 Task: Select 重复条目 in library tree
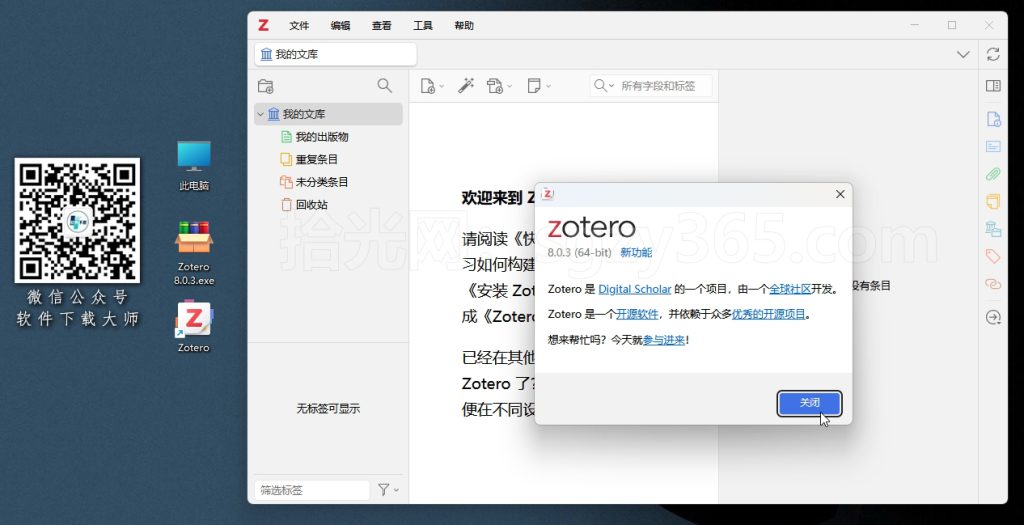pos(309,159)
